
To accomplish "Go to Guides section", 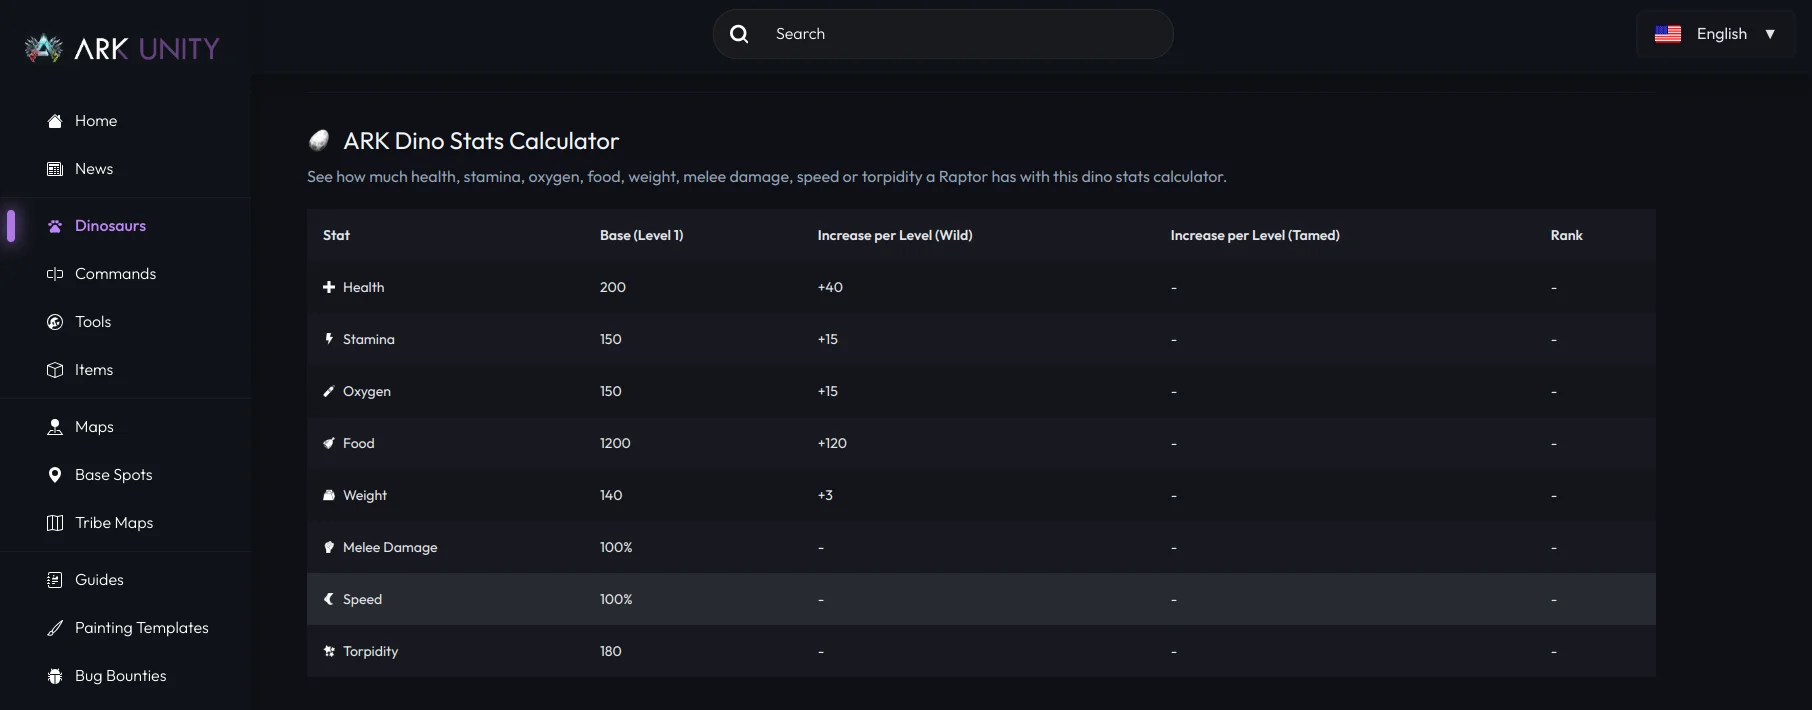I will click(x=99, y=580).
